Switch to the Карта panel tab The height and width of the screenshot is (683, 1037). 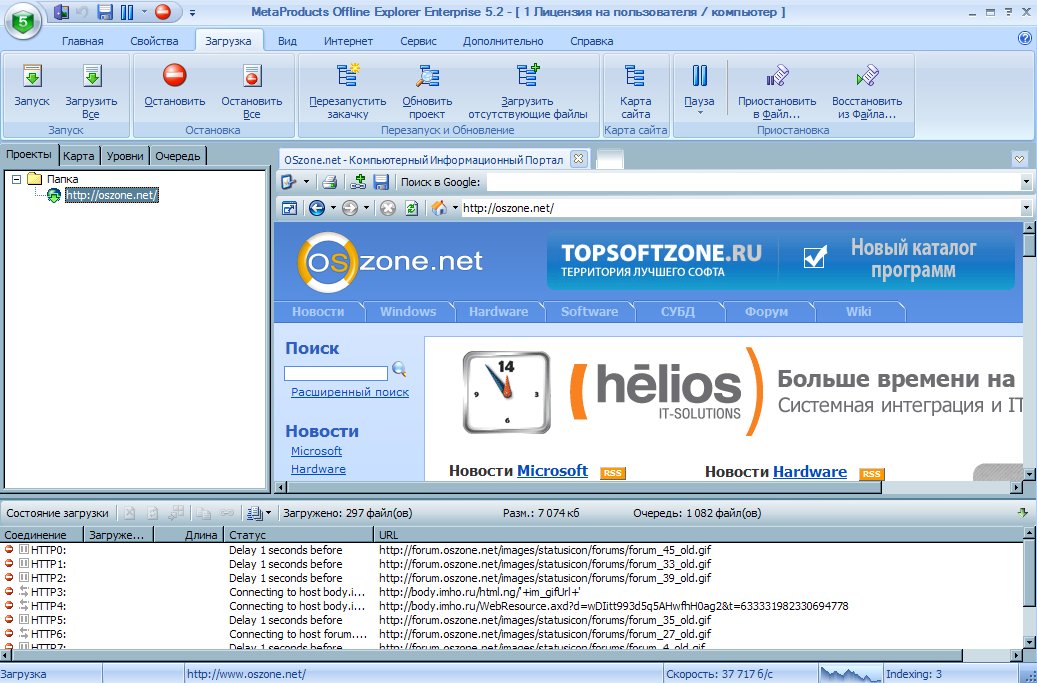(79, 156)
